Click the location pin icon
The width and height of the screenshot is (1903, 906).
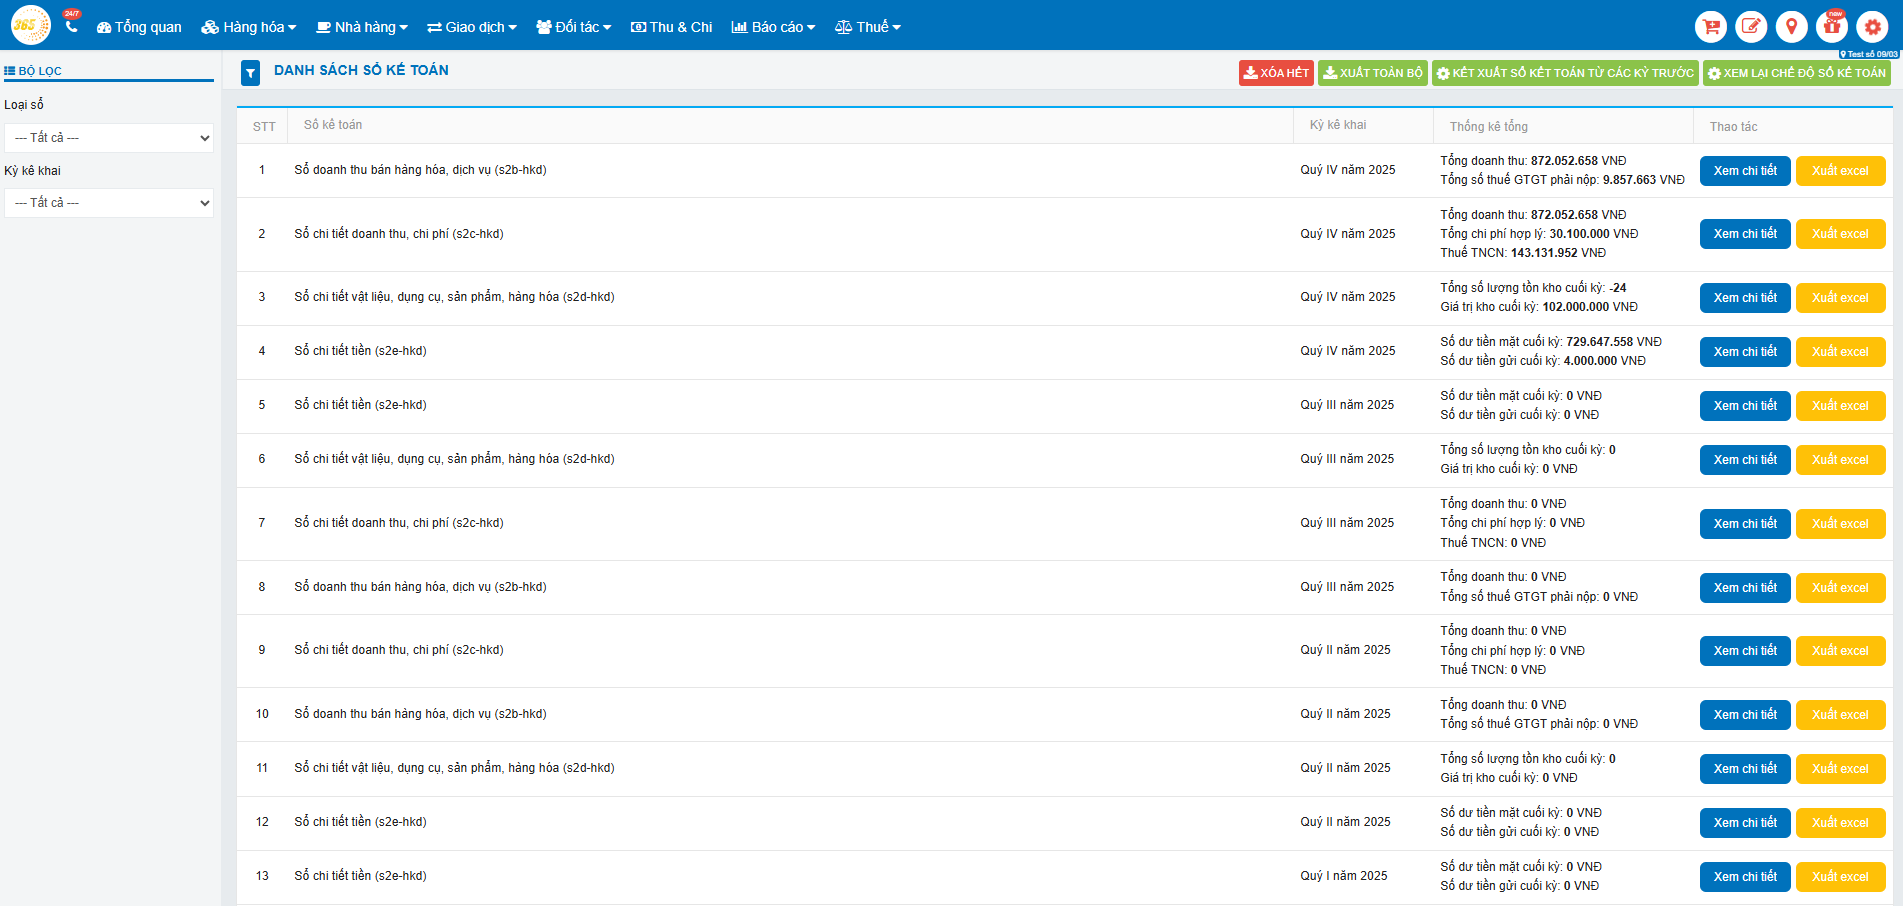pyautogui.click(x=1791, y=27)
